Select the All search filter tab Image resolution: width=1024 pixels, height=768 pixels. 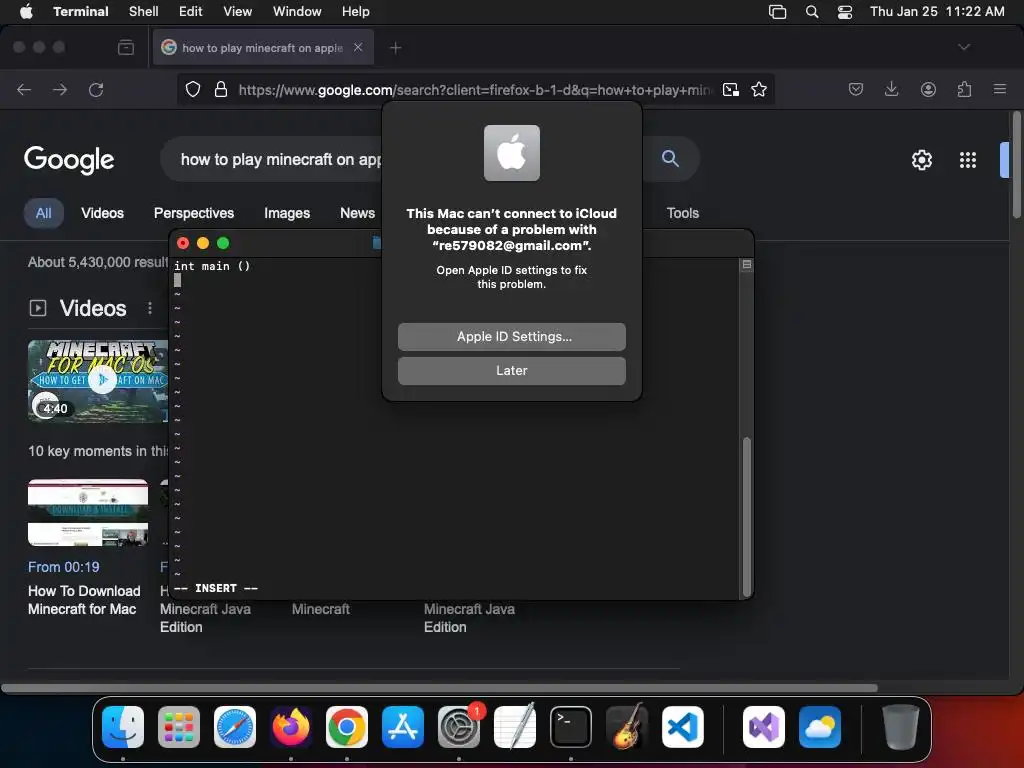point(44,213)
